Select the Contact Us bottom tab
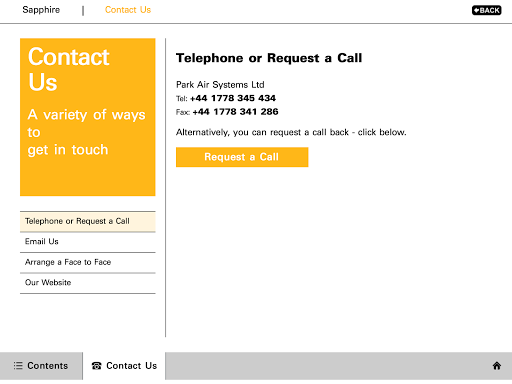The image size is (512, 384). point(124,366)
